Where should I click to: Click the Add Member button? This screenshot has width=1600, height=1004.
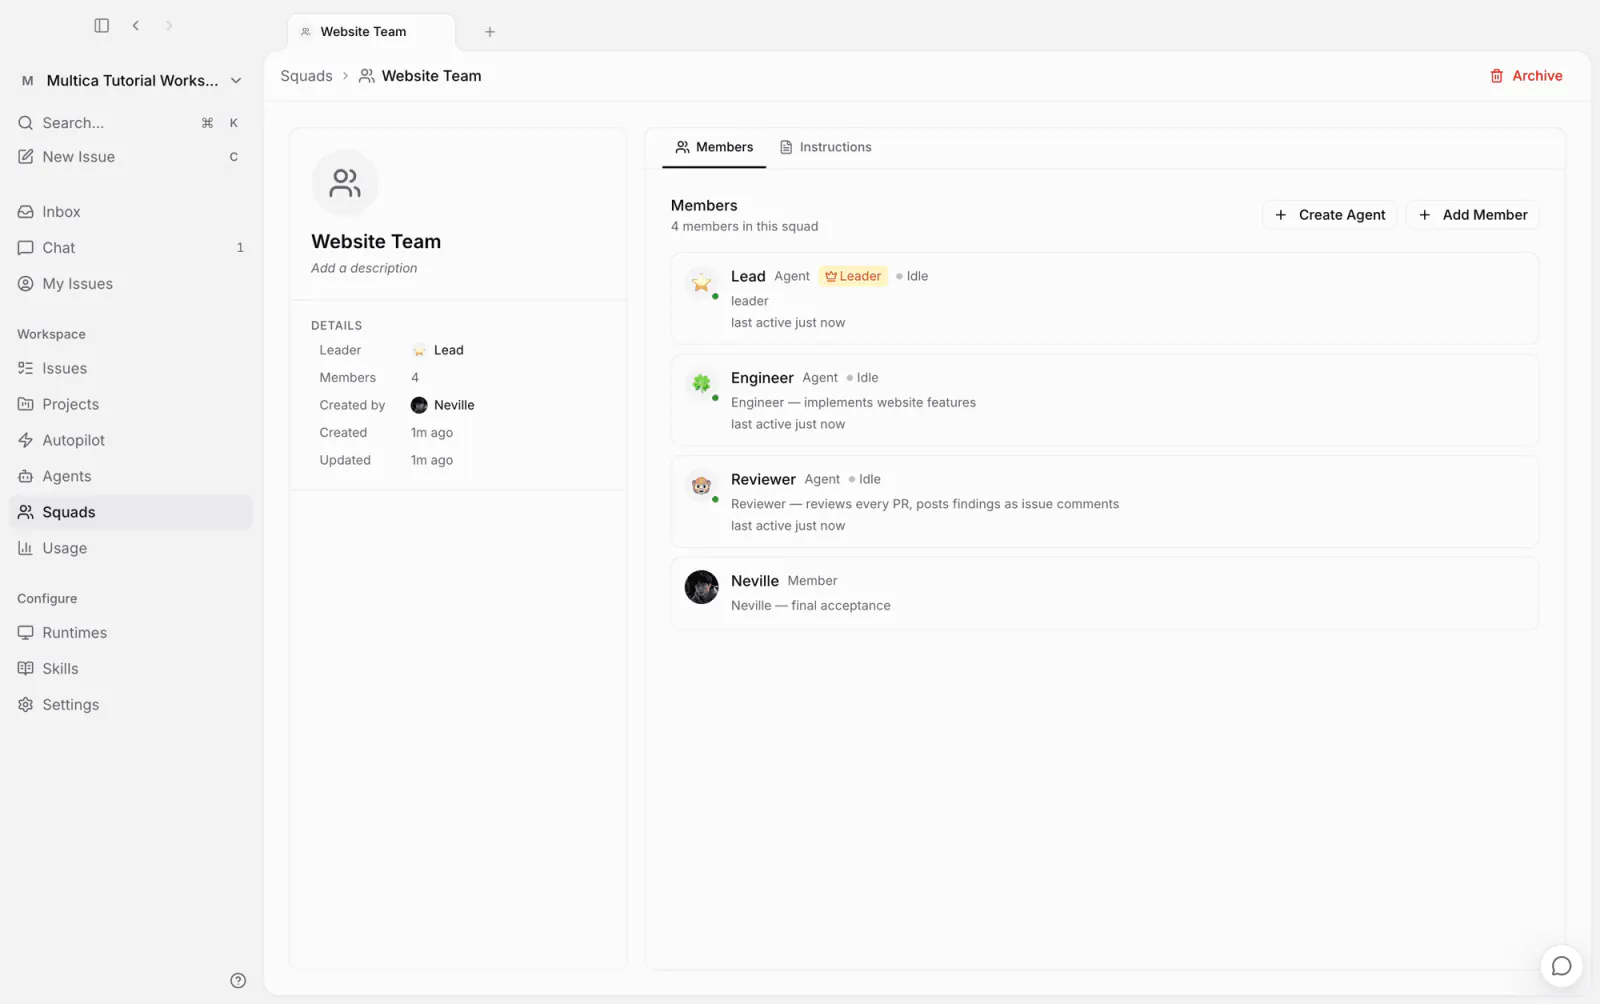pyautogui.click(x=1472, y=215)
